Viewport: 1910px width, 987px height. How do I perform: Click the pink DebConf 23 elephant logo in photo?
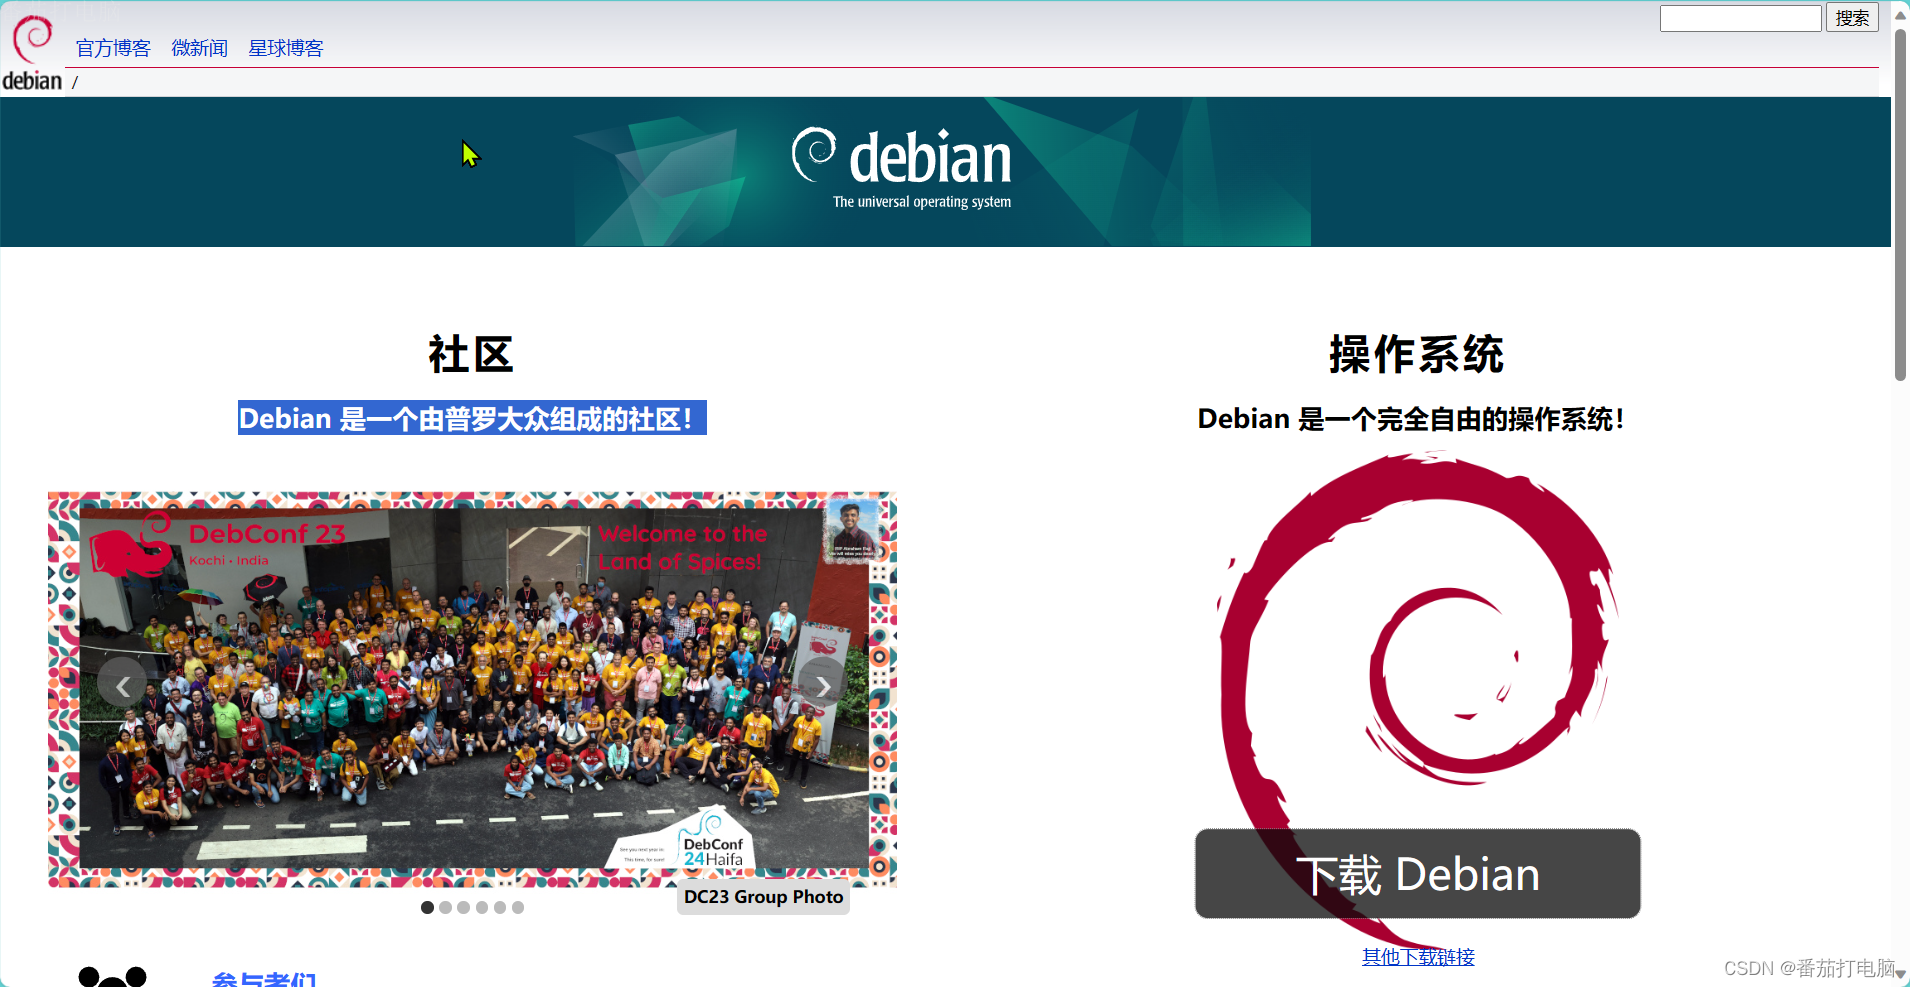click(131, 545)
